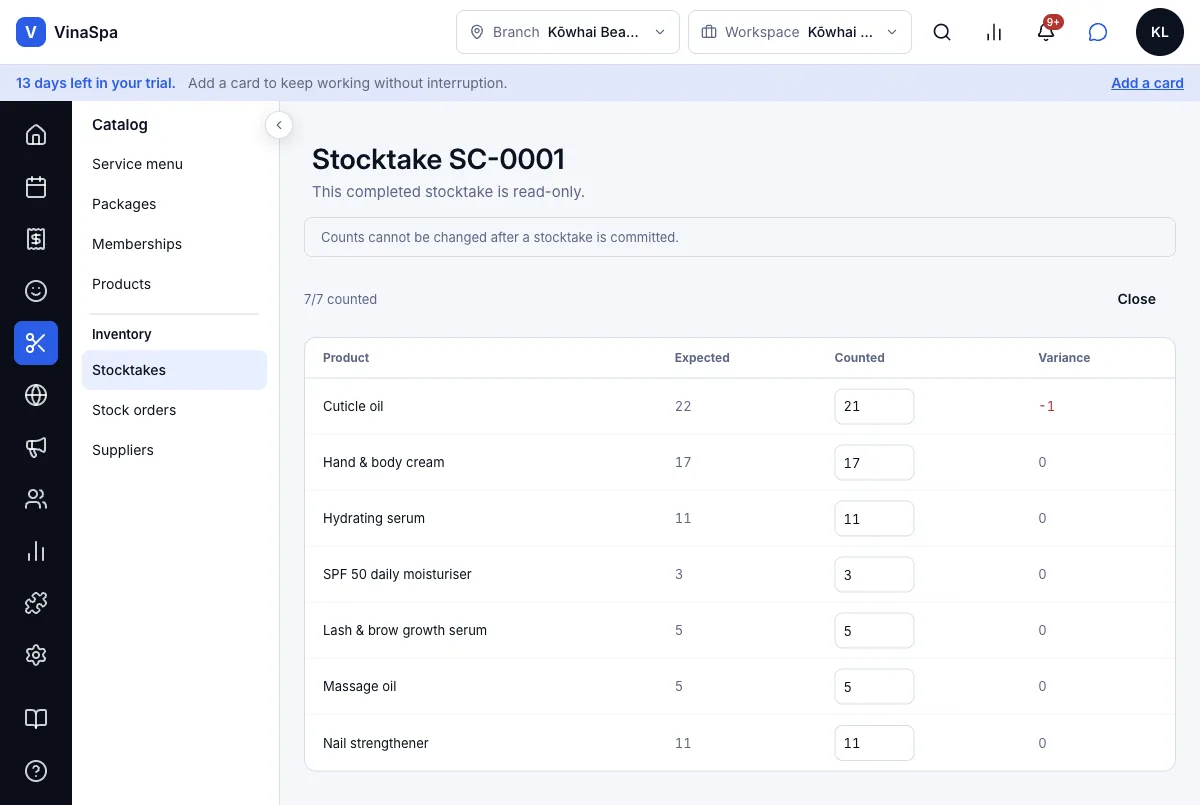
Task: Open the chat bubble icon
Action: 1098,32
